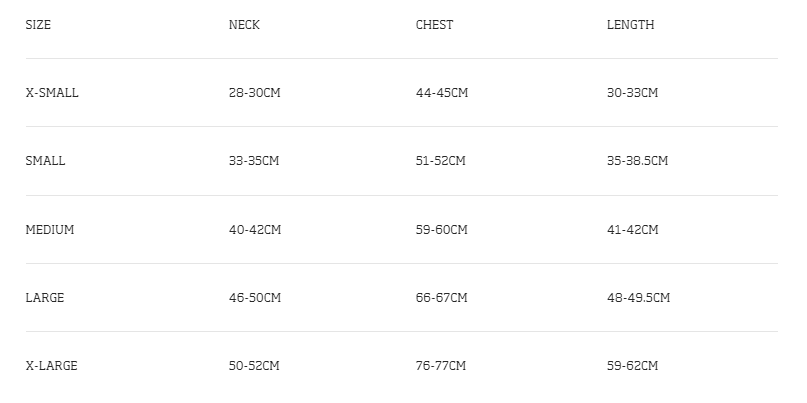Select the SMALL size row label

(x=45, y=161)
